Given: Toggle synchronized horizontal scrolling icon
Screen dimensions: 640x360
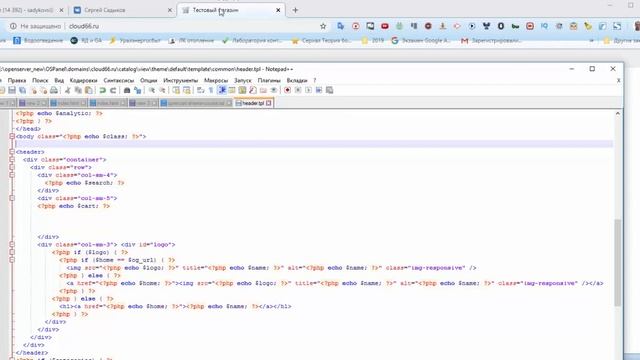Looking at the screenshot, I should pyautogui.click(x=187, y=90).
